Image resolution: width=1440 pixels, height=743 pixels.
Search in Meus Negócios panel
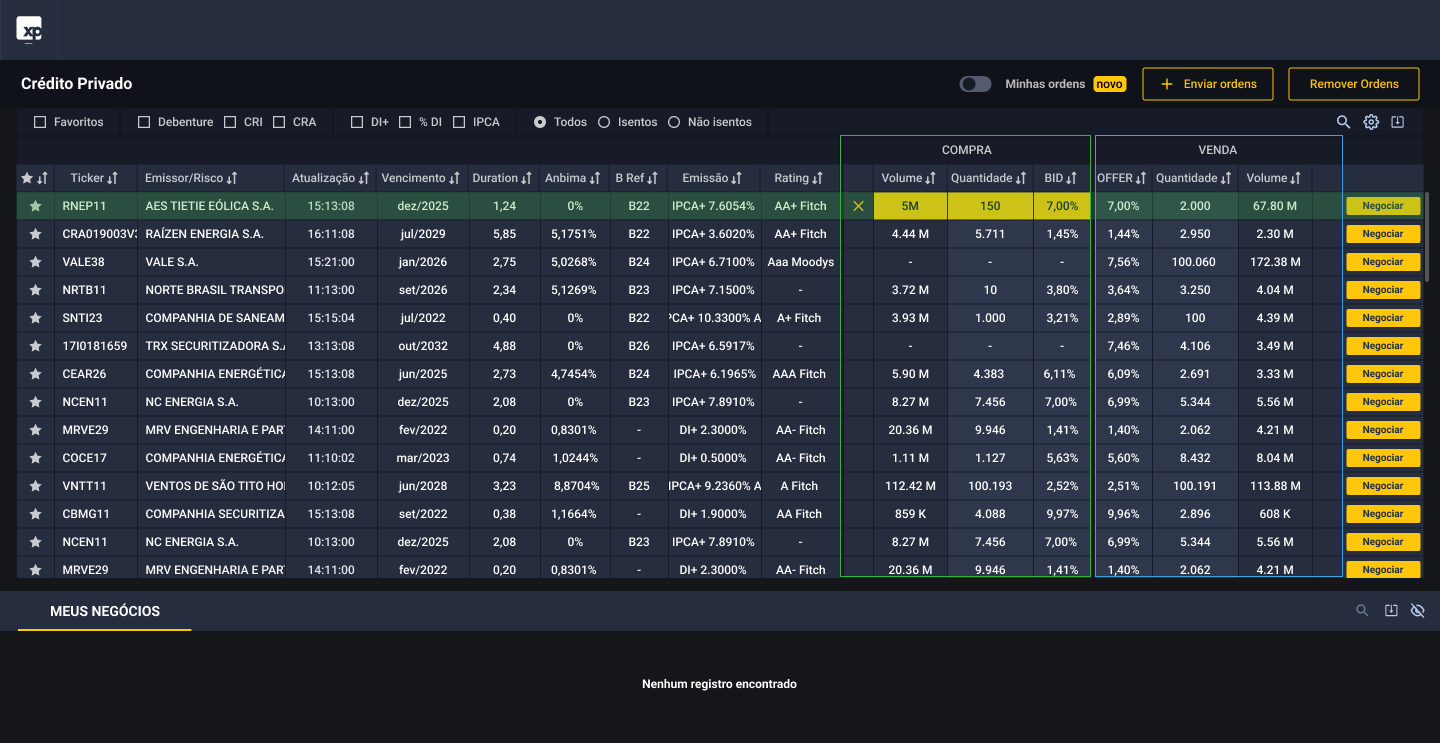[x=1362, y=611]
